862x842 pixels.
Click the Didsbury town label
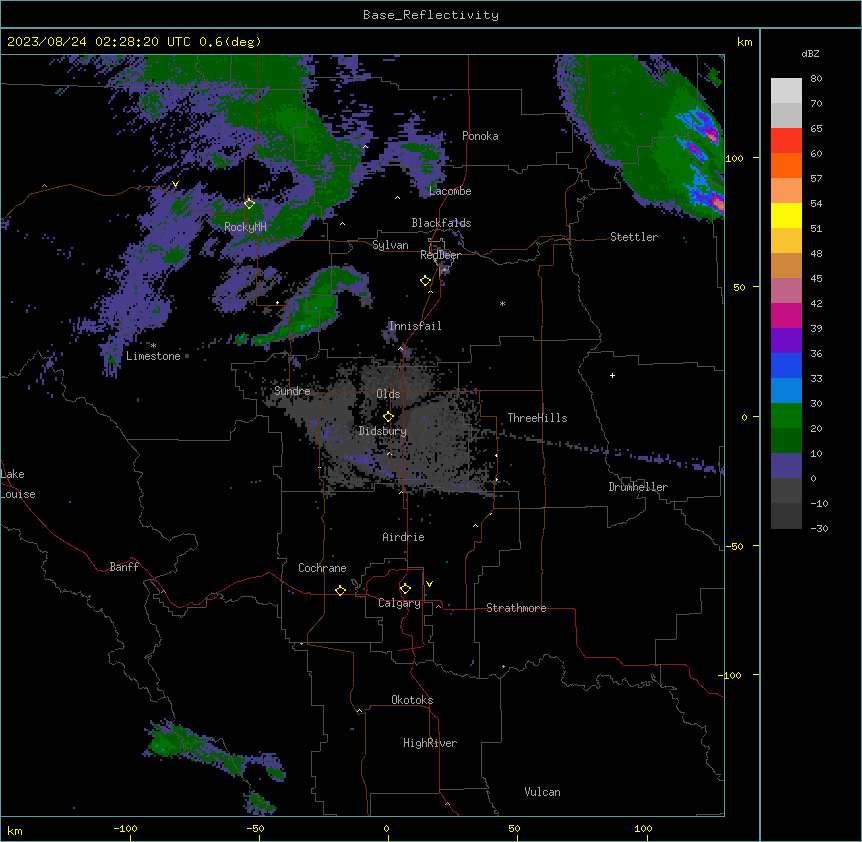pos(383,431)
